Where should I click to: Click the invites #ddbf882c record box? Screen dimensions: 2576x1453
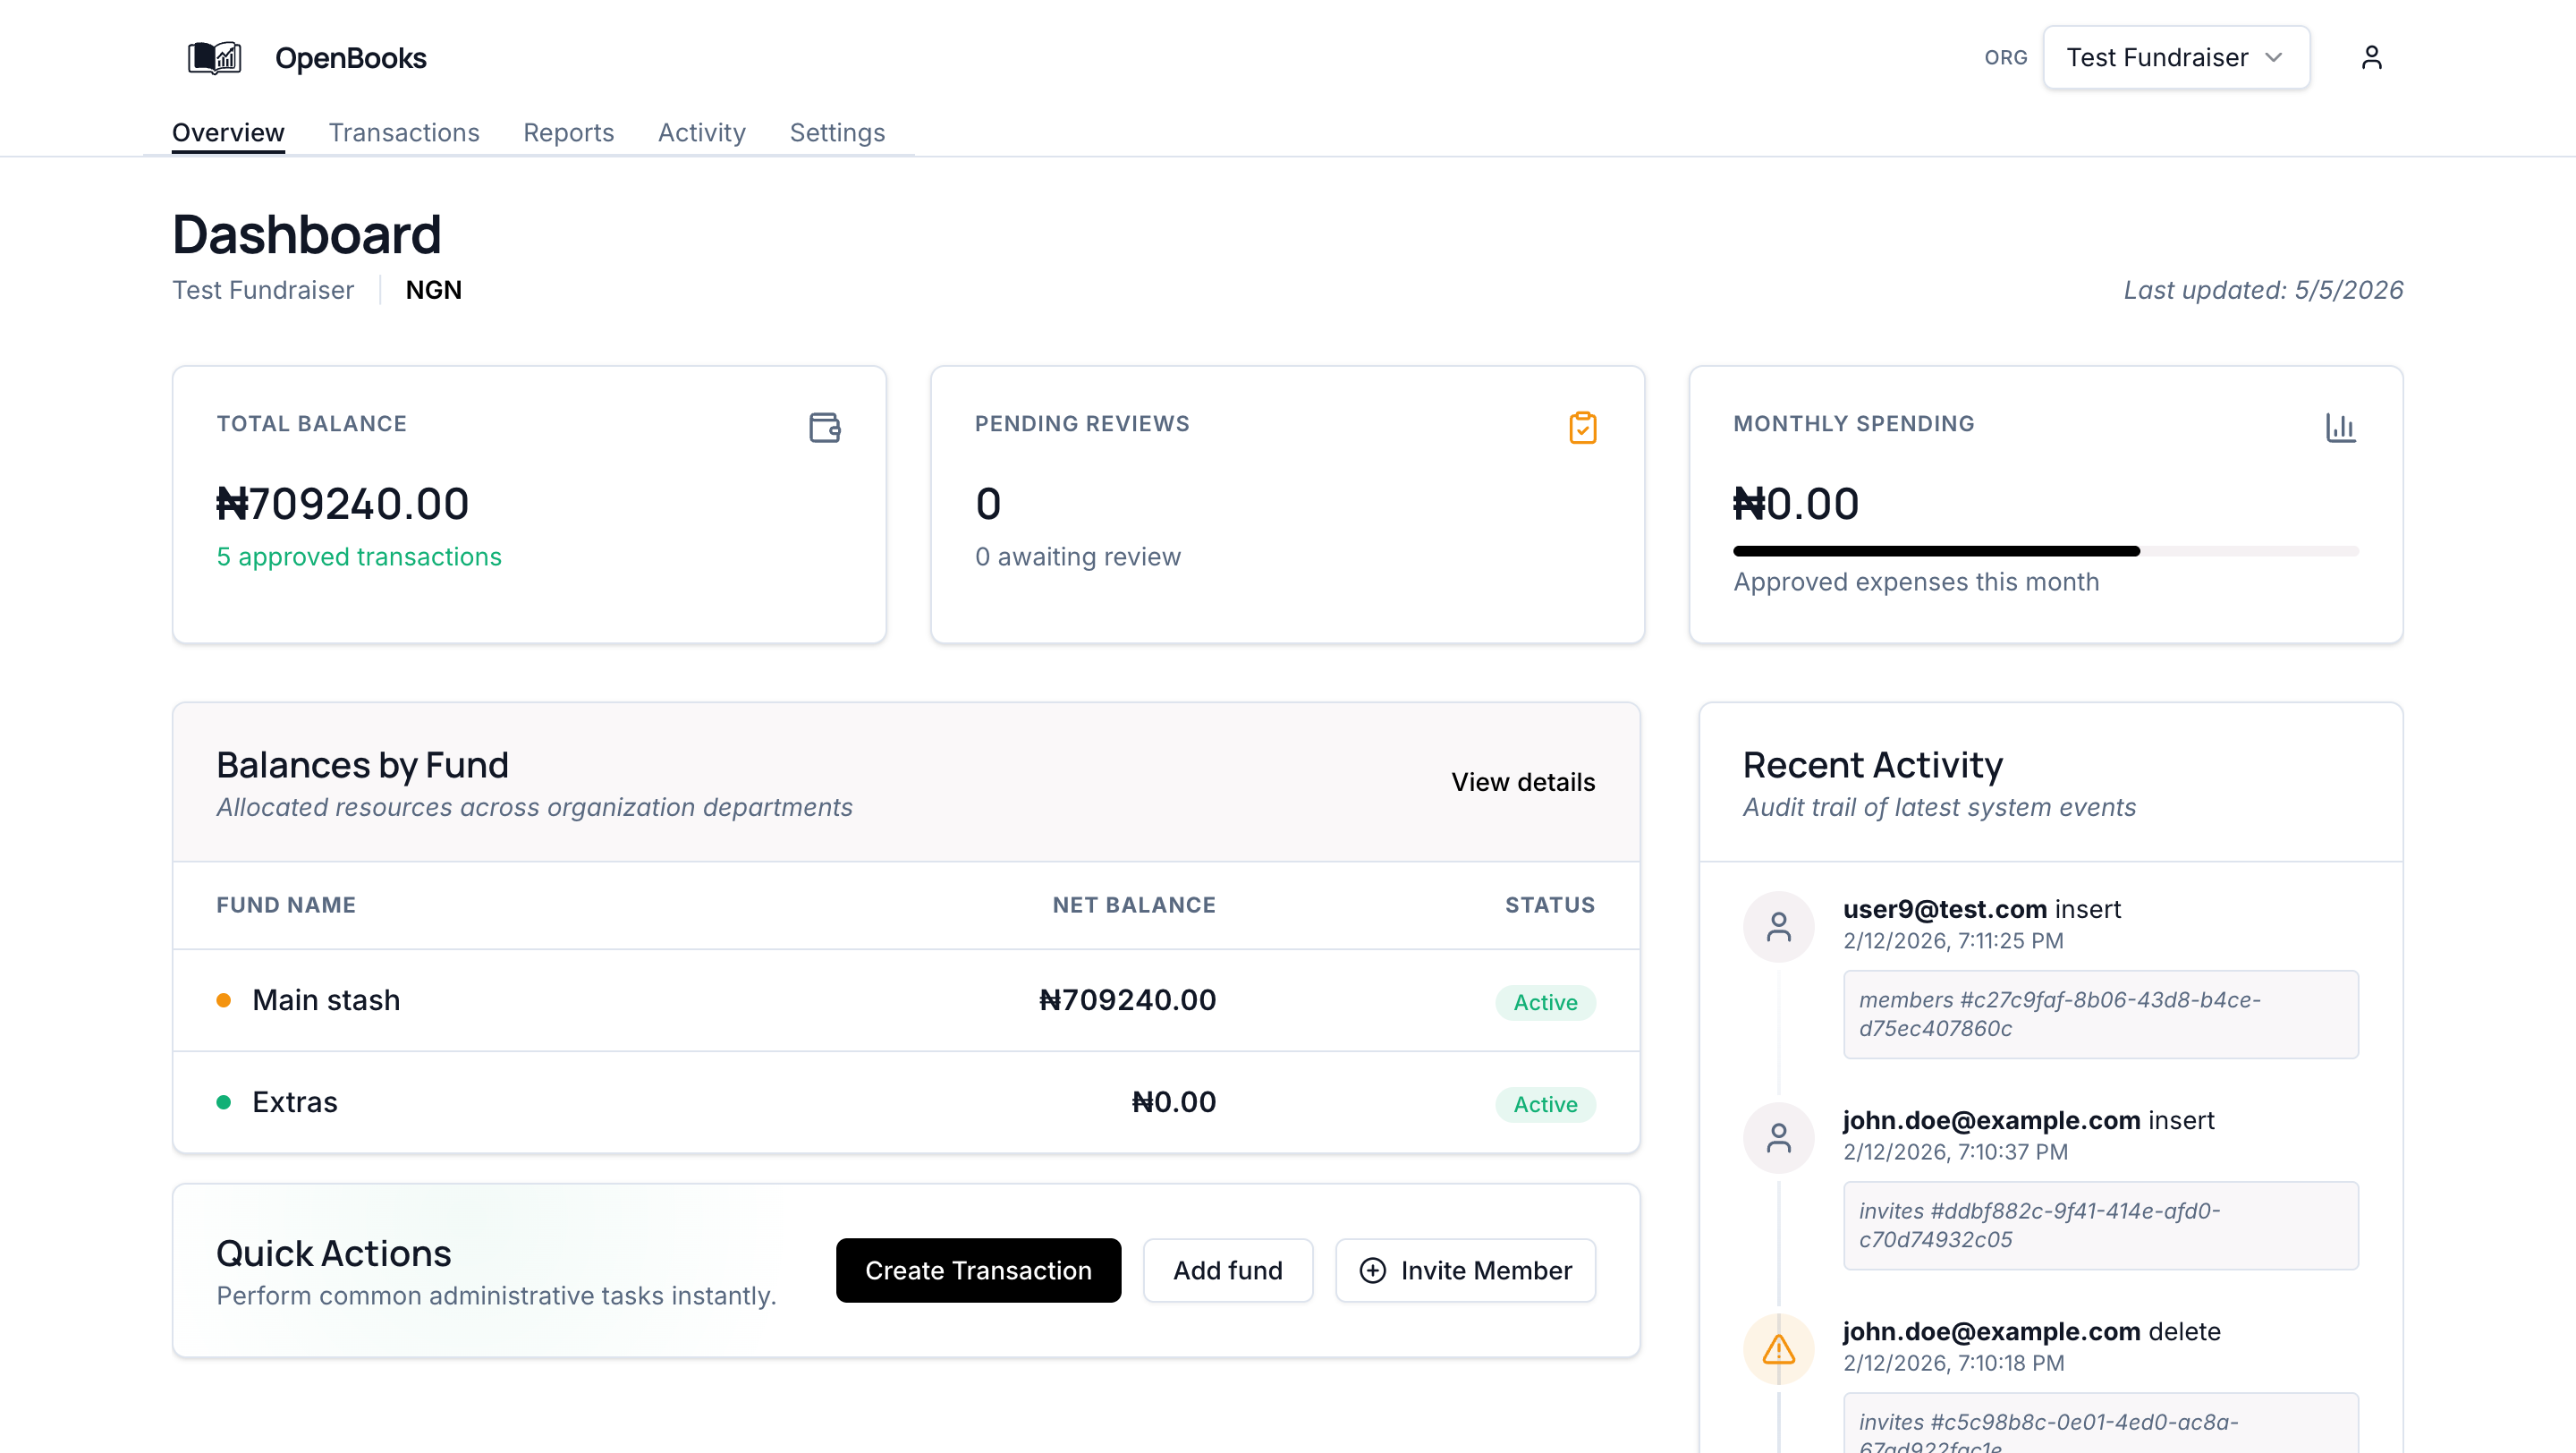click(x=2100, y=1225)
